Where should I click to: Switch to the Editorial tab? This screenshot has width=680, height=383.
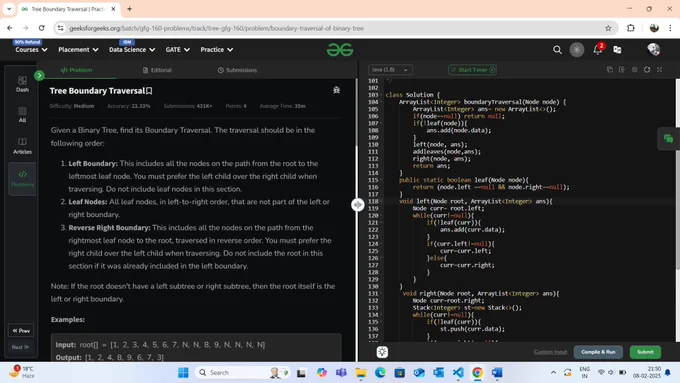coord(157,70)
